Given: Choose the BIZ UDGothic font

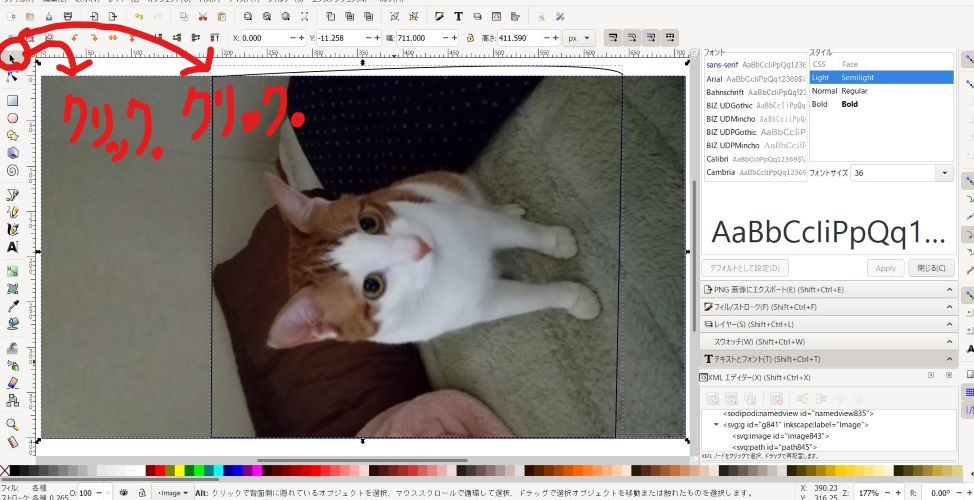Looking at the screenshot, I should (755, 106).
